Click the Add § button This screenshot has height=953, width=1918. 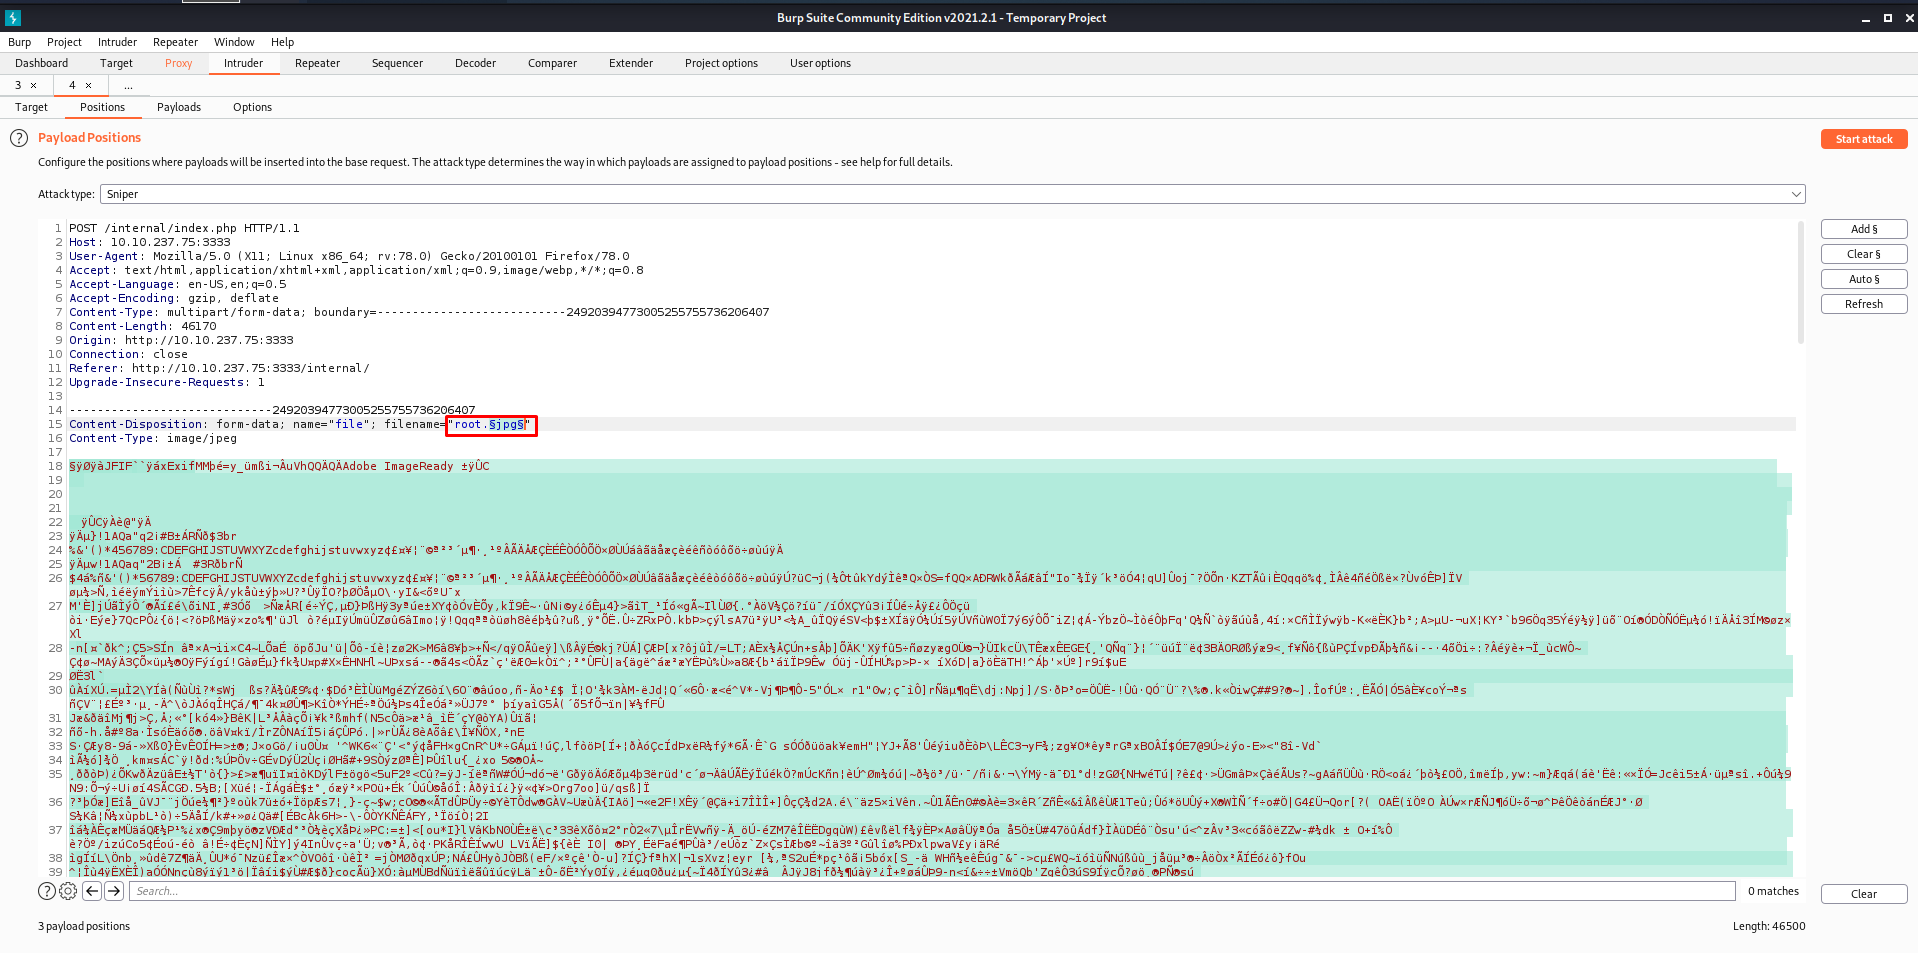pyautogui.click(x=1863, y=229)
